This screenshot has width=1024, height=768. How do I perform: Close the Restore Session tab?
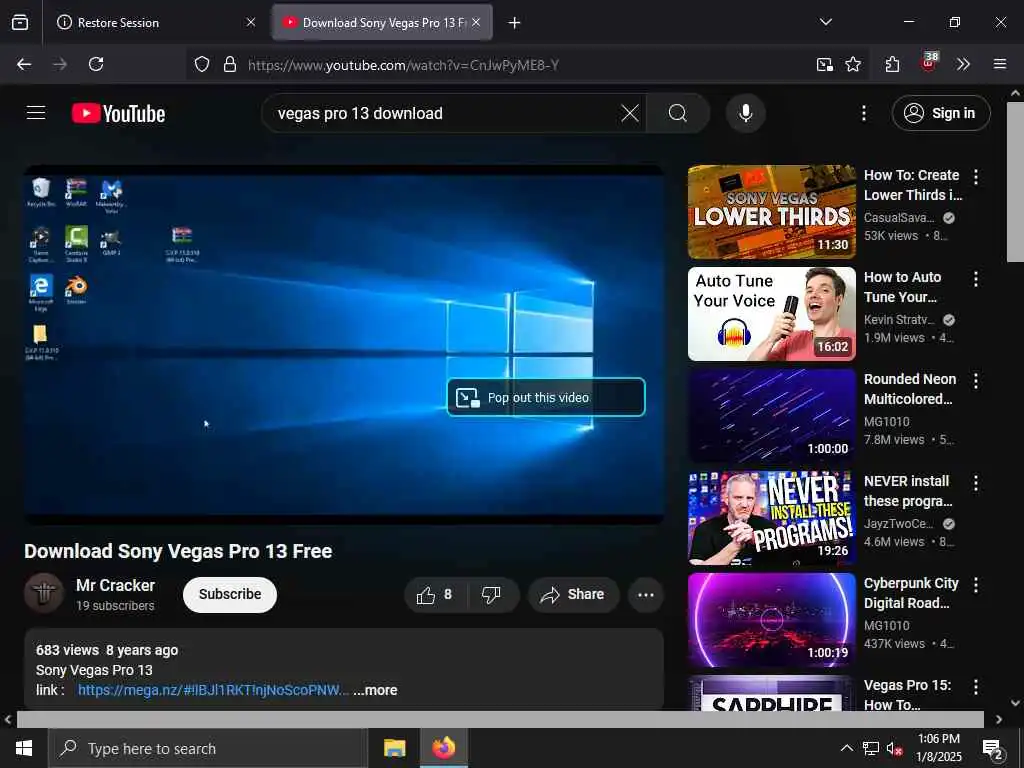pyautogui.click(x=250, y=22)
